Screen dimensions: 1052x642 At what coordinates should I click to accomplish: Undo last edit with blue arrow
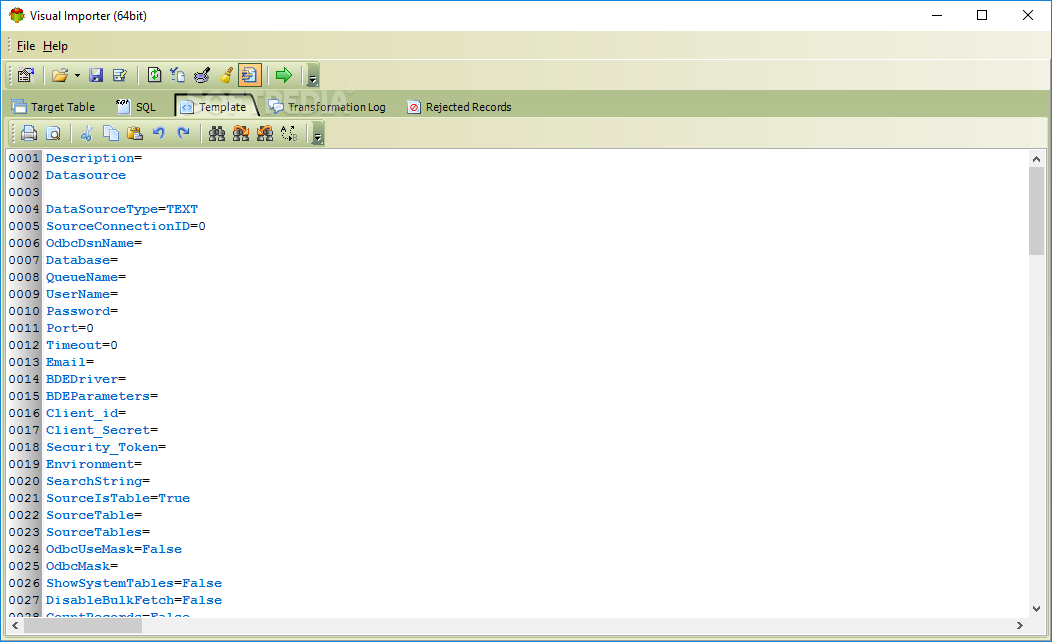(x=159, y=133)
